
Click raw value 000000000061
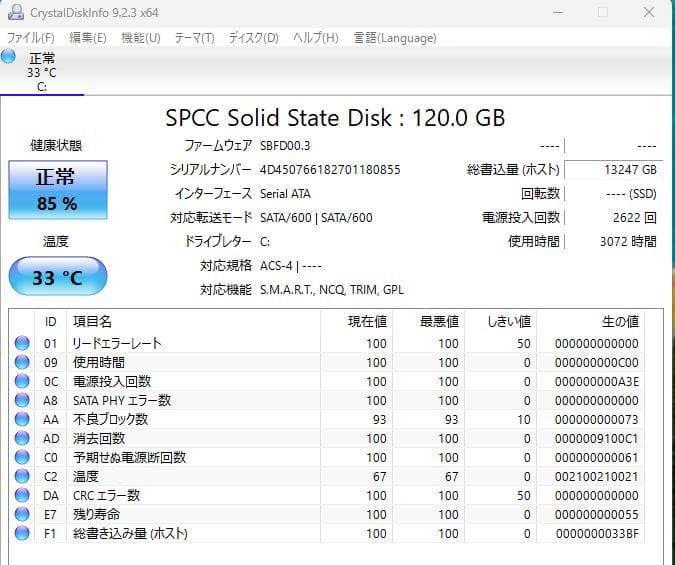[x=597, y=457]
